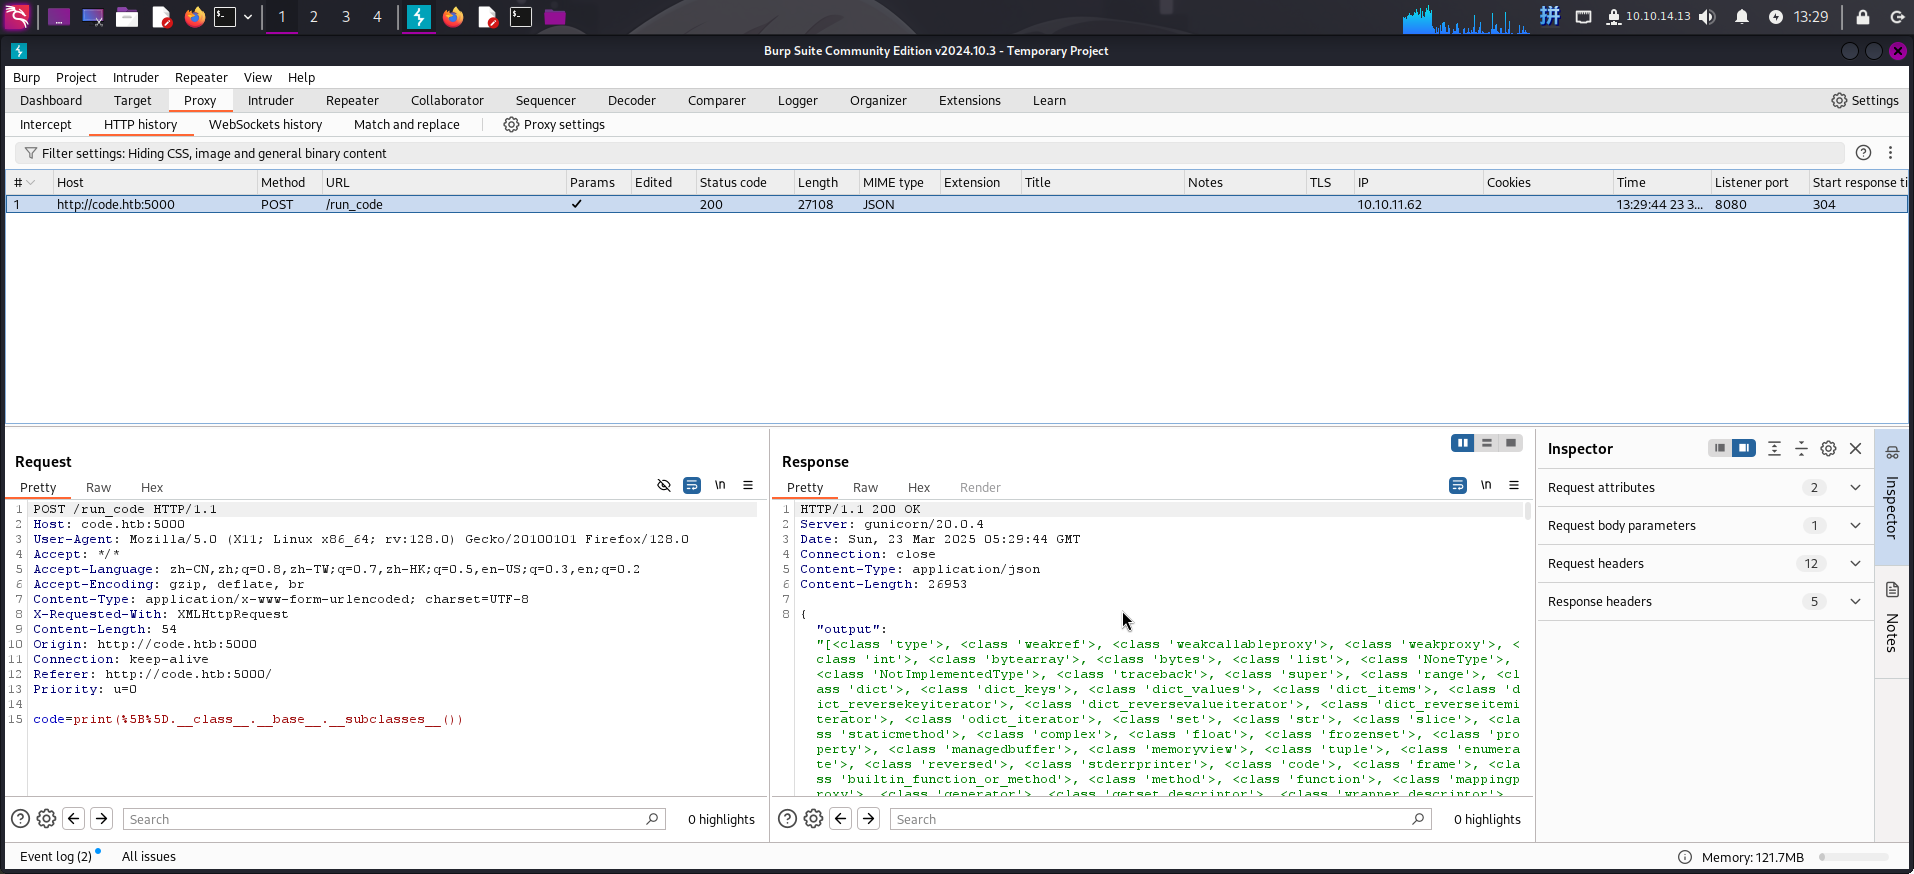Open the Repeater tool tab
1914x874 pixels.
tap(352, 101)
